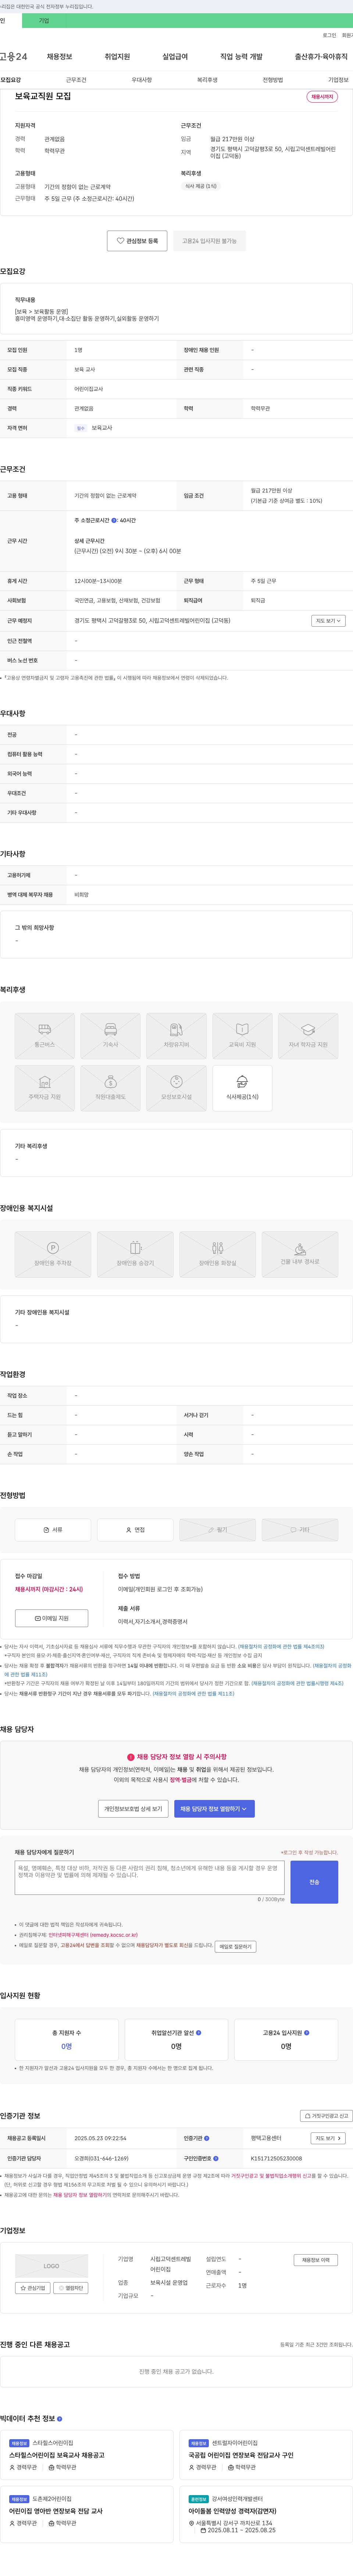The height and width of the screenshot is (2576, 353).
Task: Click the info icon beside 취업알선기관 알선
Action: click(199, 2033)
